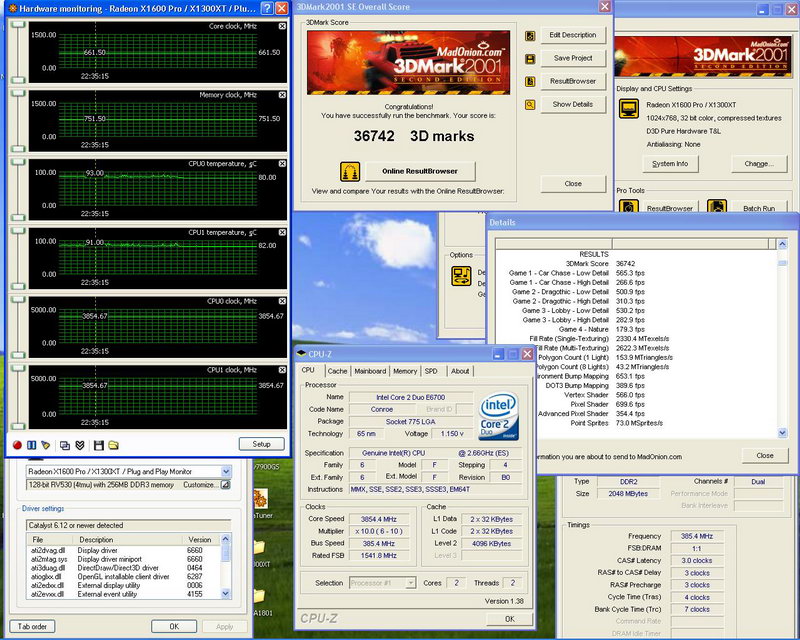Click the double down-chevron icon in monitoring toolbar
The width and height of the screenshot is (800, 640).
click(x=80, y=445)
